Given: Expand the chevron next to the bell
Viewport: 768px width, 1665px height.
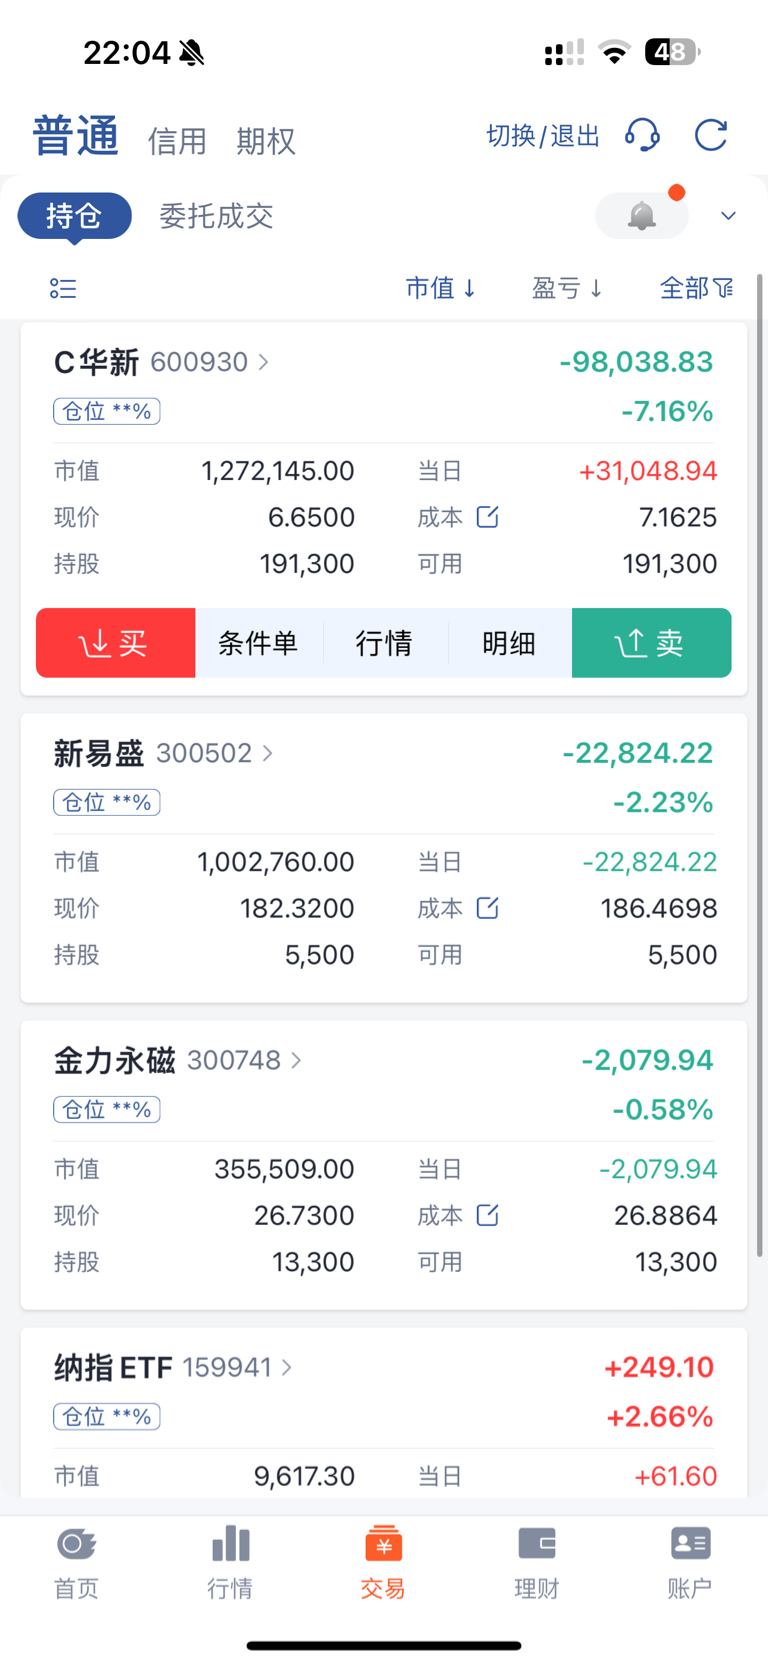Looking at the screenshot, I should pos(728,216).
